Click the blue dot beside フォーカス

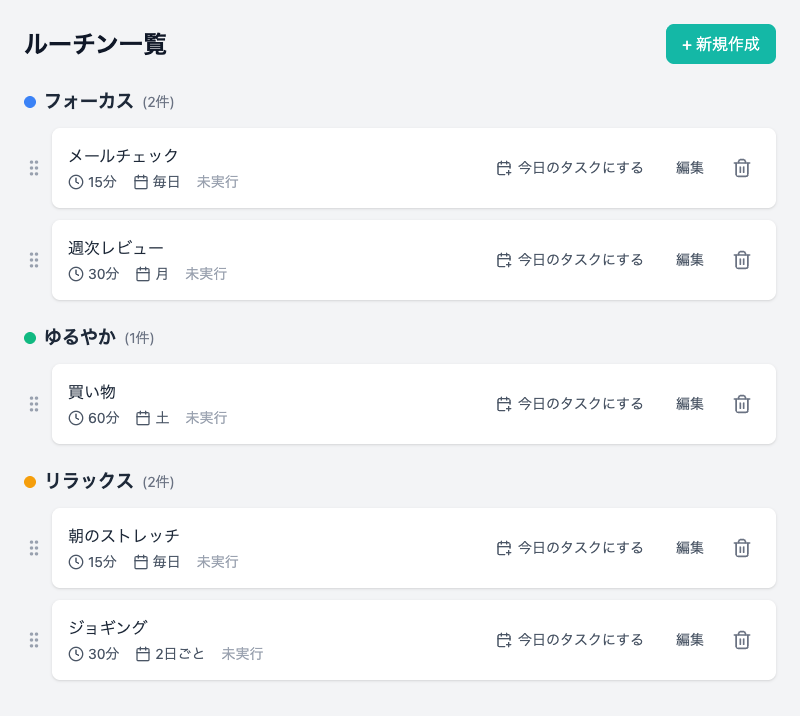(30, 102)
